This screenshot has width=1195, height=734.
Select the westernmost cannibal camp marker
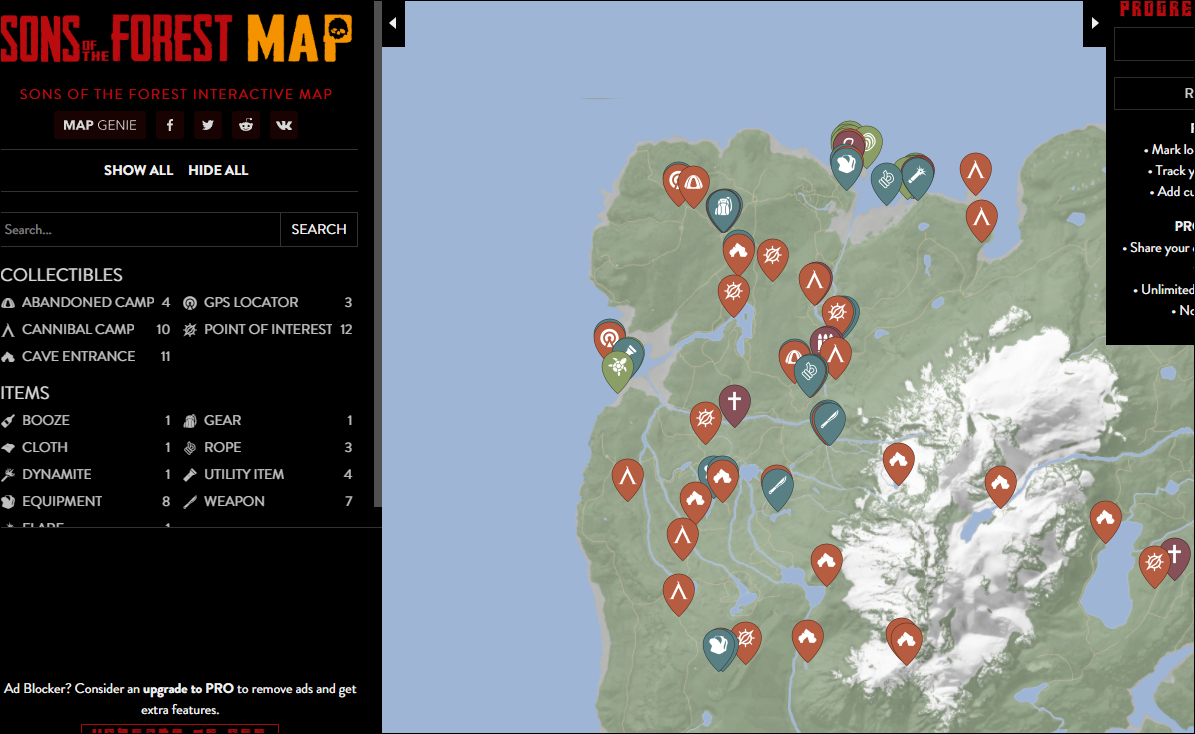[x=627, y=478]
